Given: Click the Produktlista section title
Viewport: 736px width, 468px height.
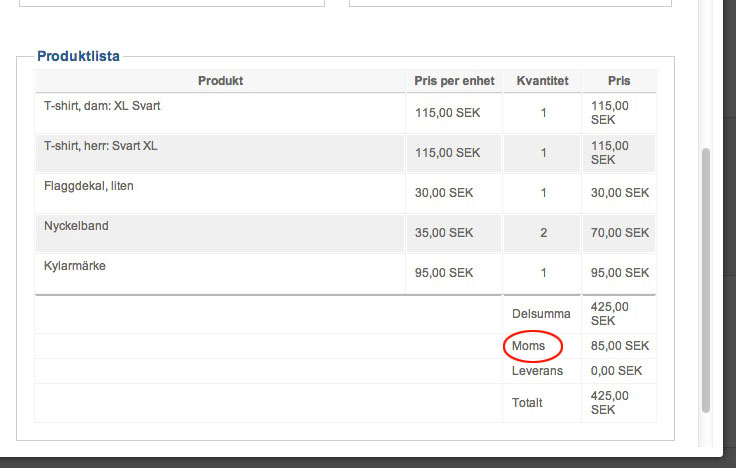Looking at the screenshot, I should pos(78,57).
